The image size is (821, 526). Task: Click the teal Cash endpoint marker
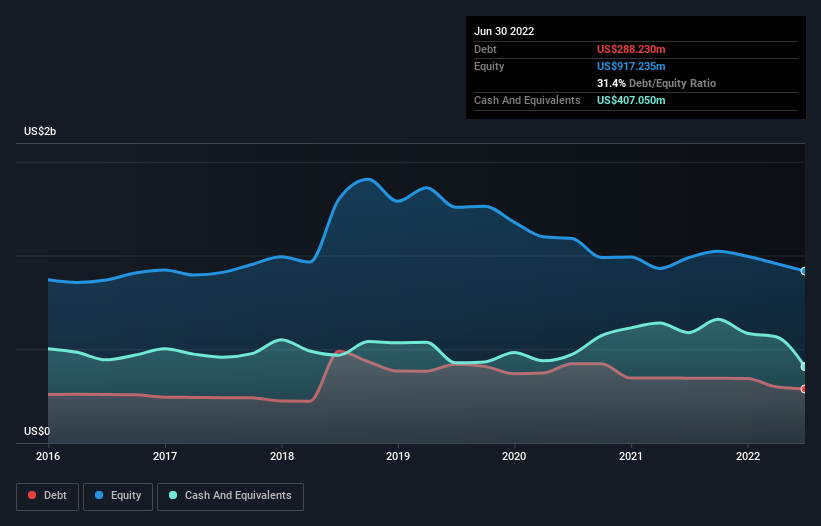(804, 366)
